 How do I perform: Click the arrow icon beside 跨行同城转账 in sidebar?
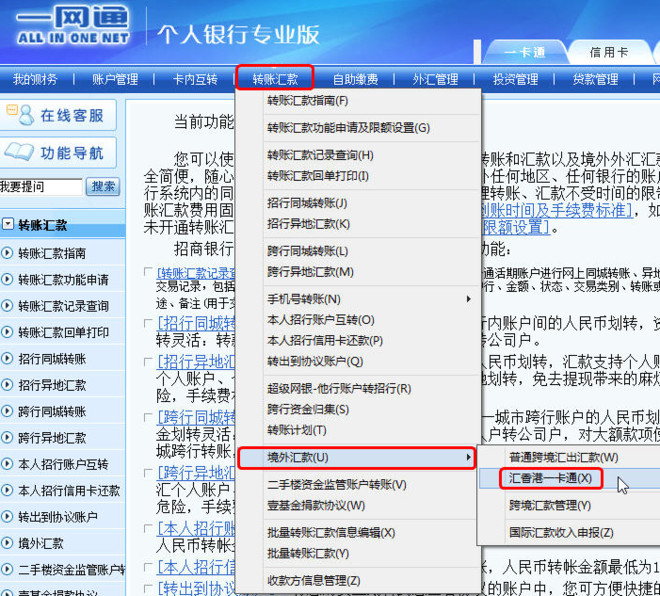[7, 411]
